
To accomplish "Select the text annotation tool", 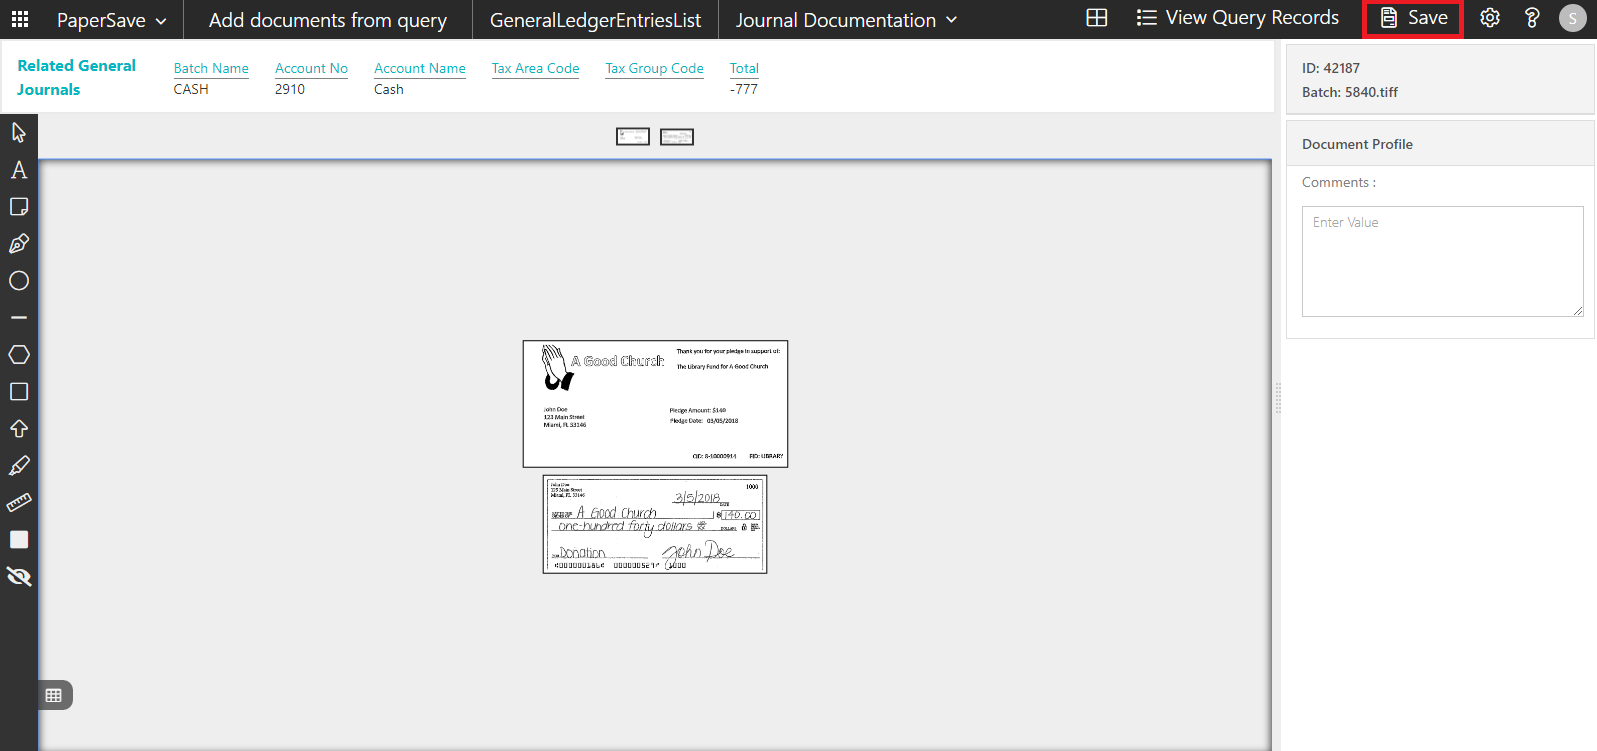I will click(18, 170).
